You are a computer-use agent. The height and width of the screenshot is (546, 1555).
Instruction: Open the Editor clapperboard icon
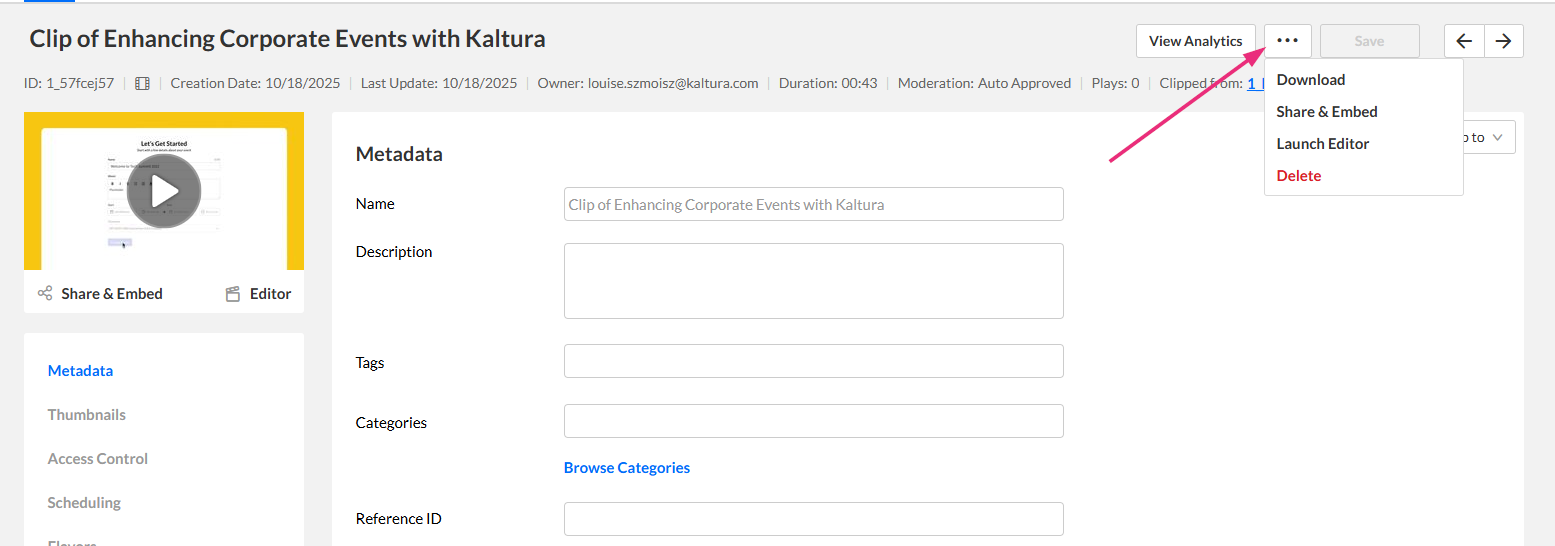pos(233,294)
